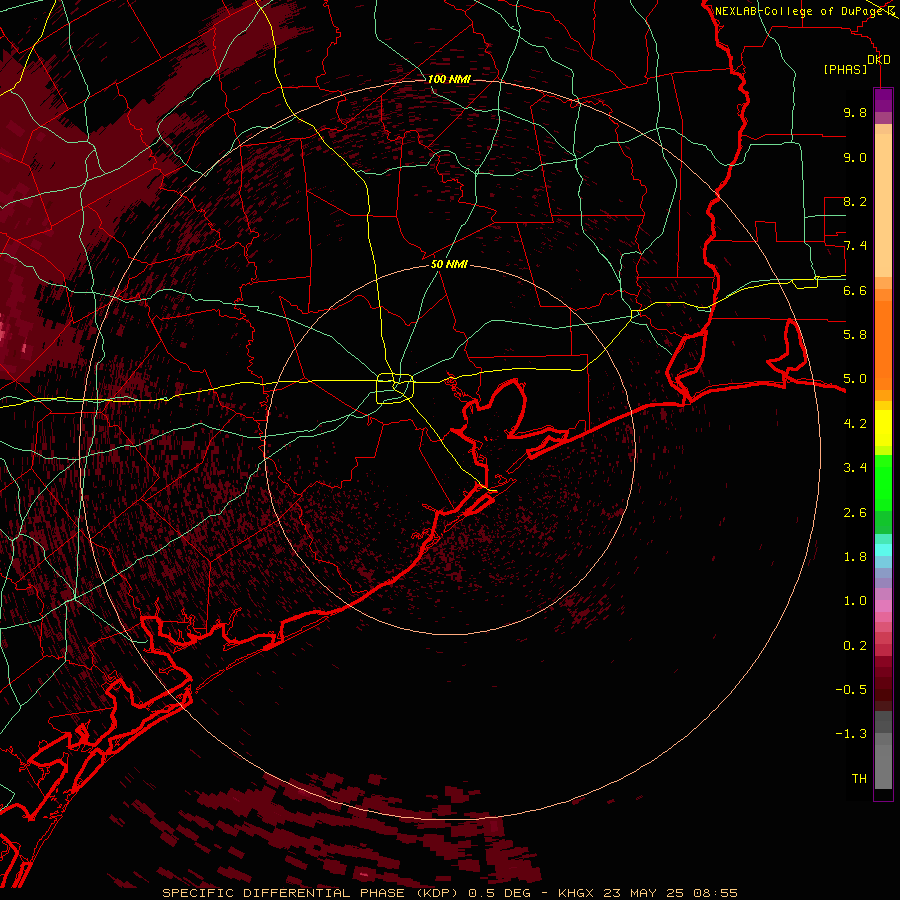Click the gray segment of the color bar

(883, 750)
